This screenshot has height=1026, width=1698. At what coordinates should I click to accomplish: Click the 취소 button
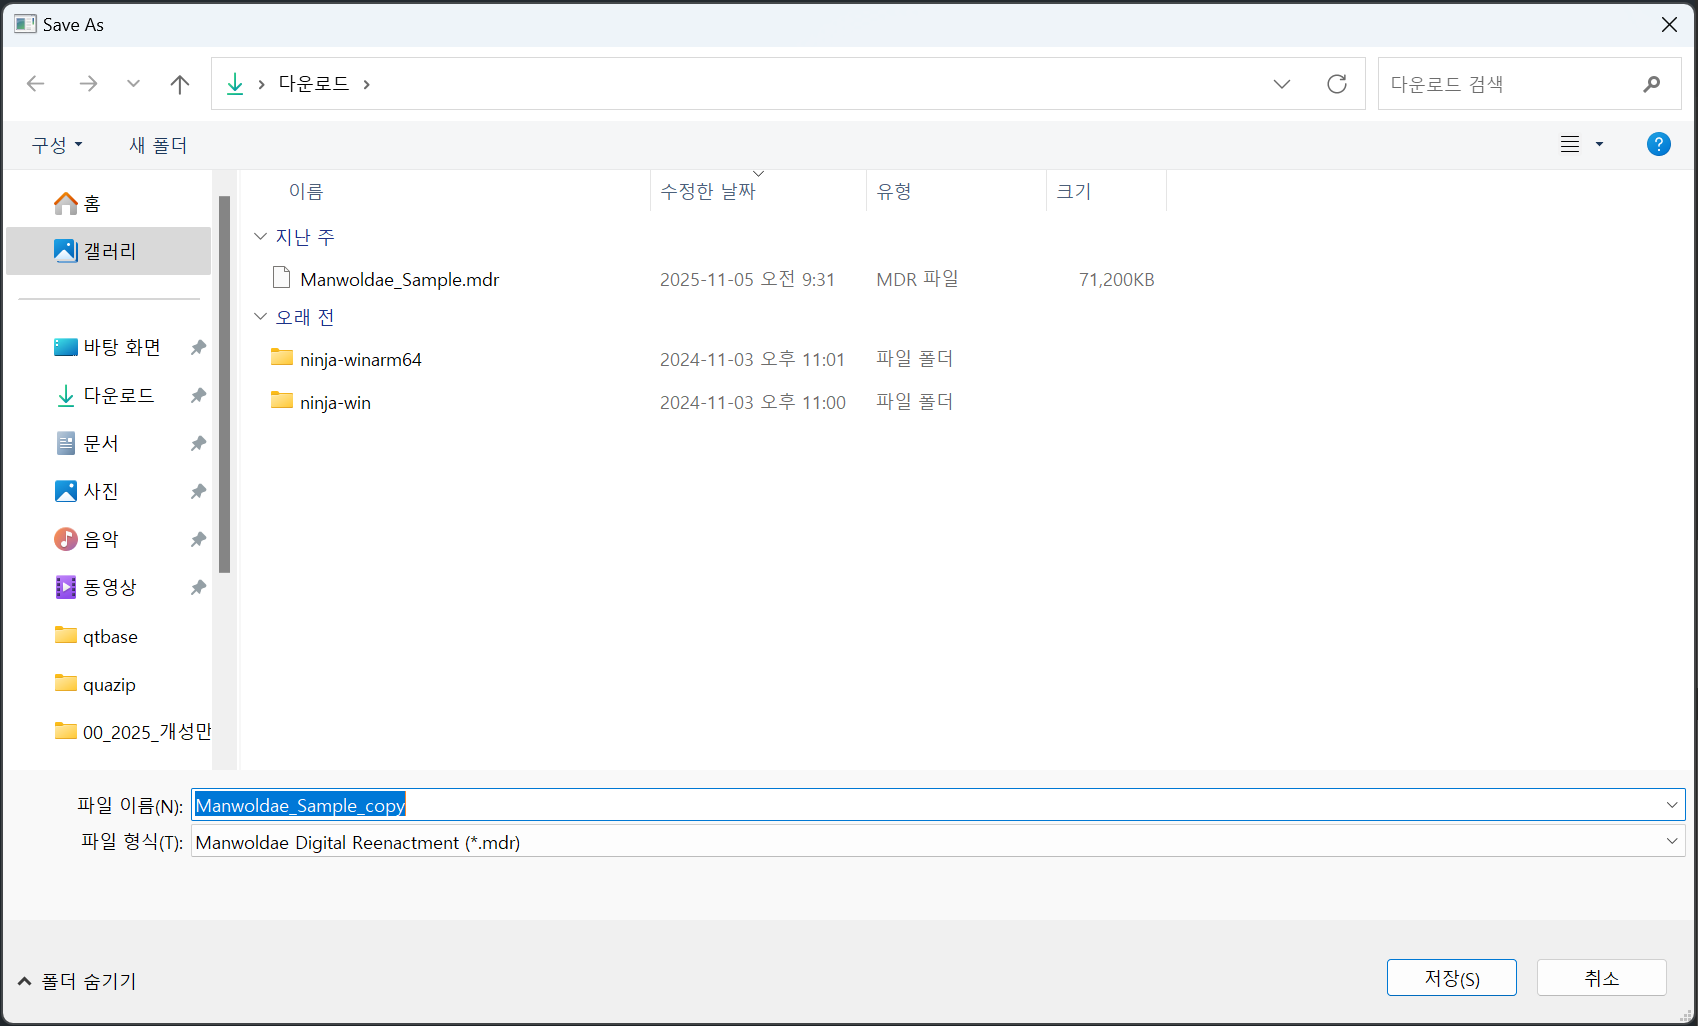1601,977
